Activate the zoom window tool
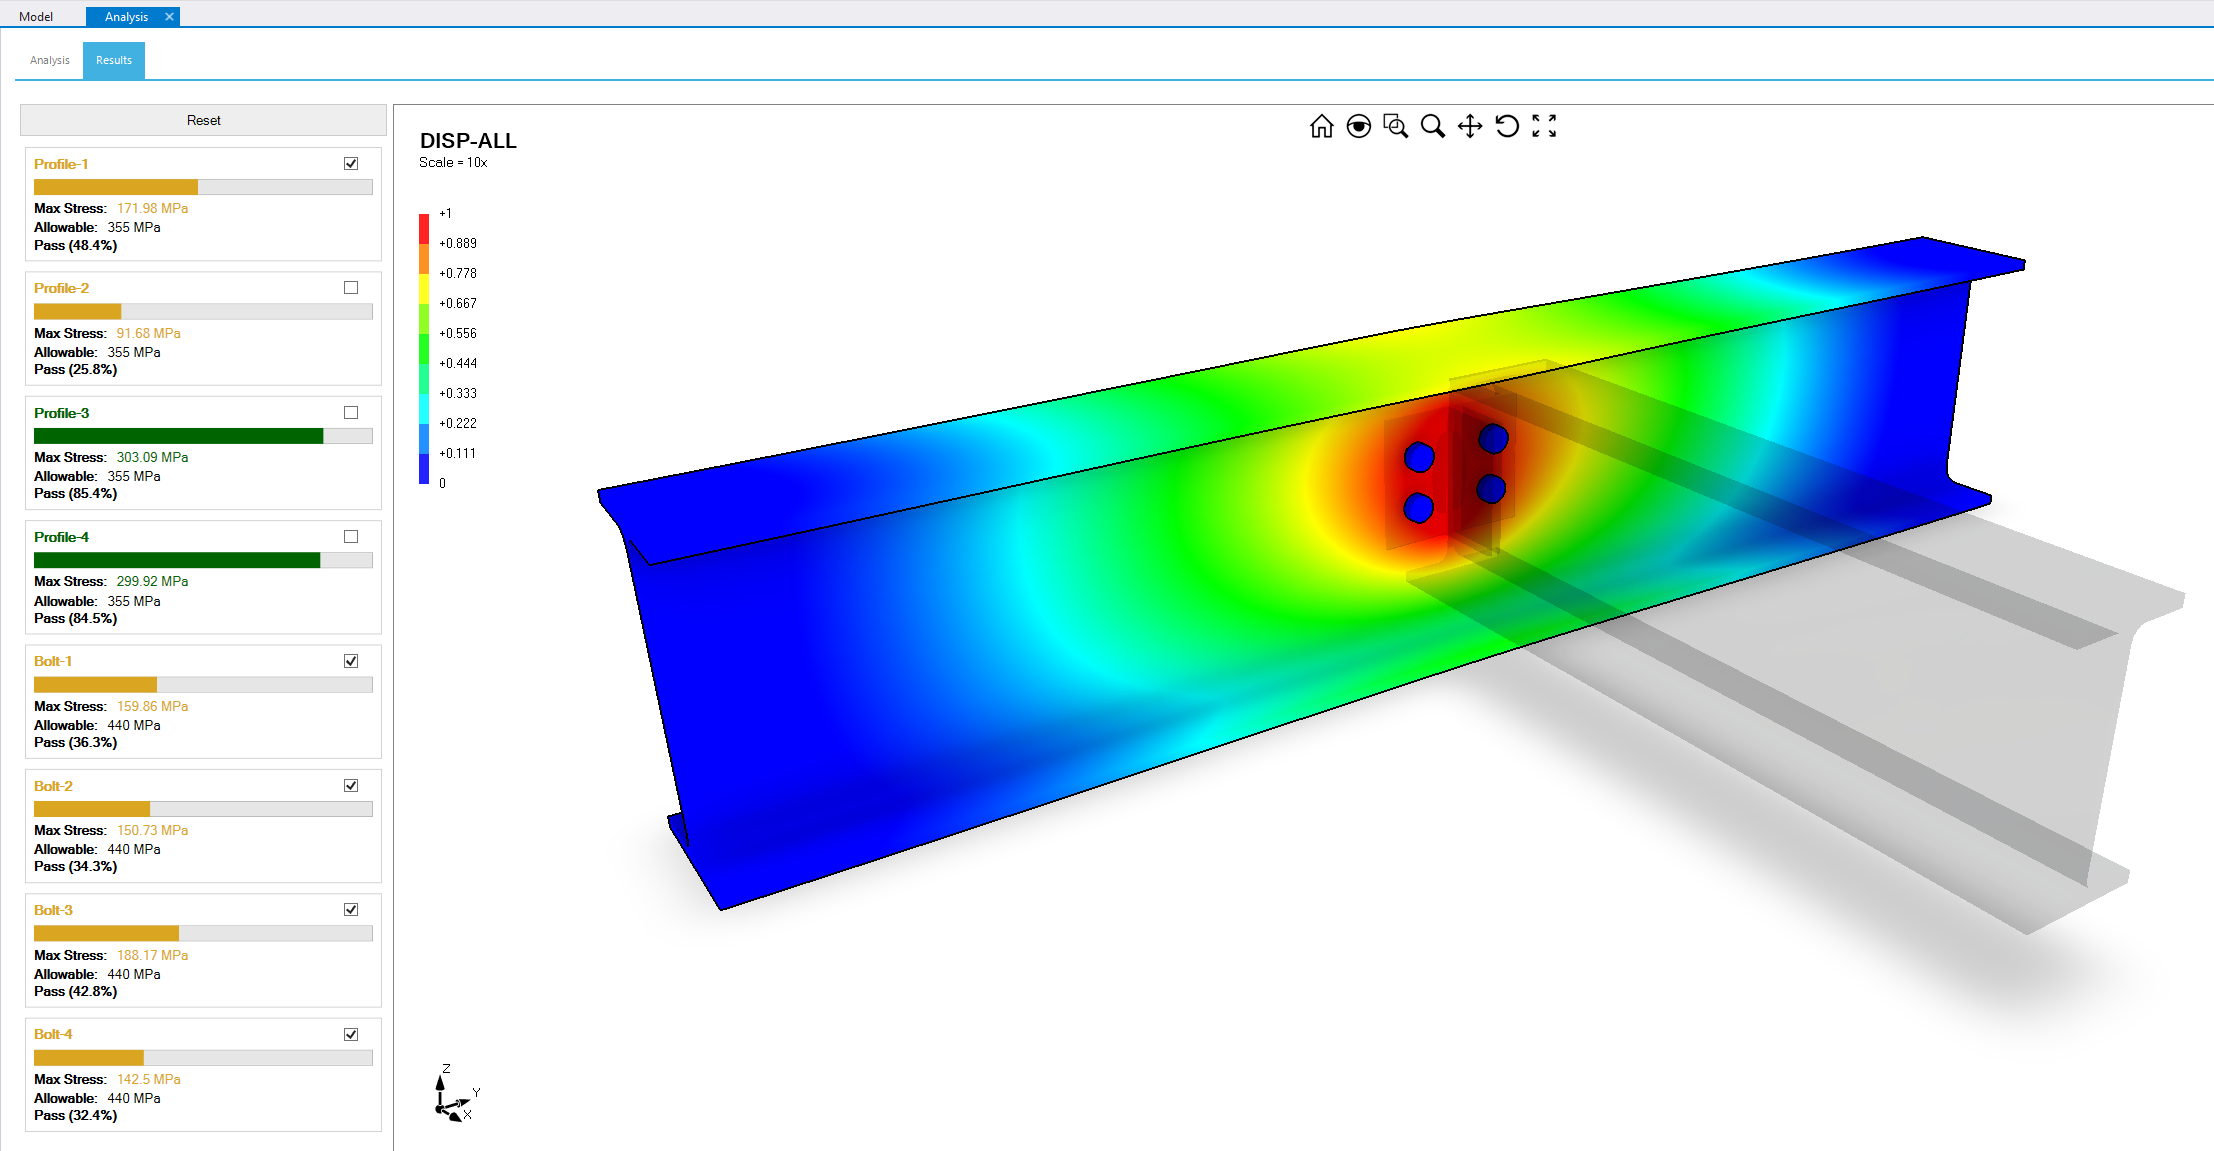This screenshot has height=1151, width=2214. pos(1396,126)
